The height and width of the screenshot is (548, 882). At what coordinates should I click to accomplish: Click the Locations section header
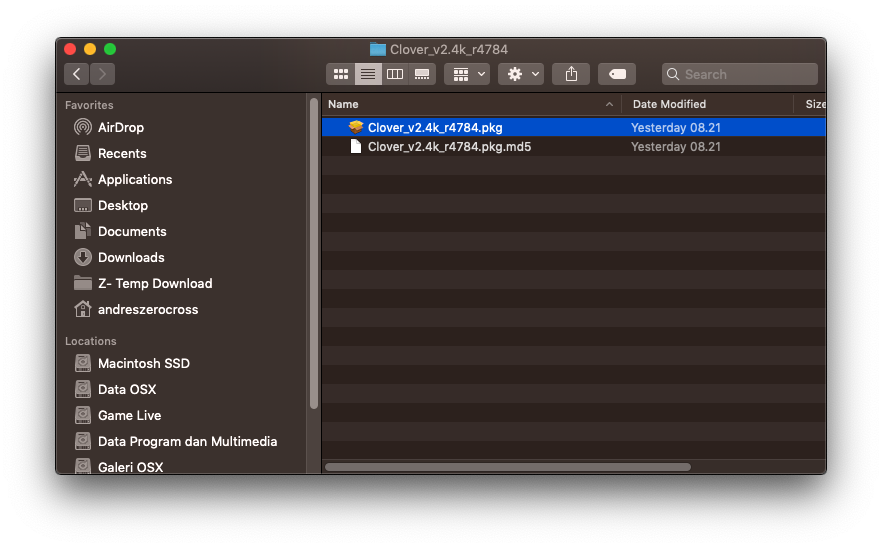pyautogui.click(x=91, y=341)
